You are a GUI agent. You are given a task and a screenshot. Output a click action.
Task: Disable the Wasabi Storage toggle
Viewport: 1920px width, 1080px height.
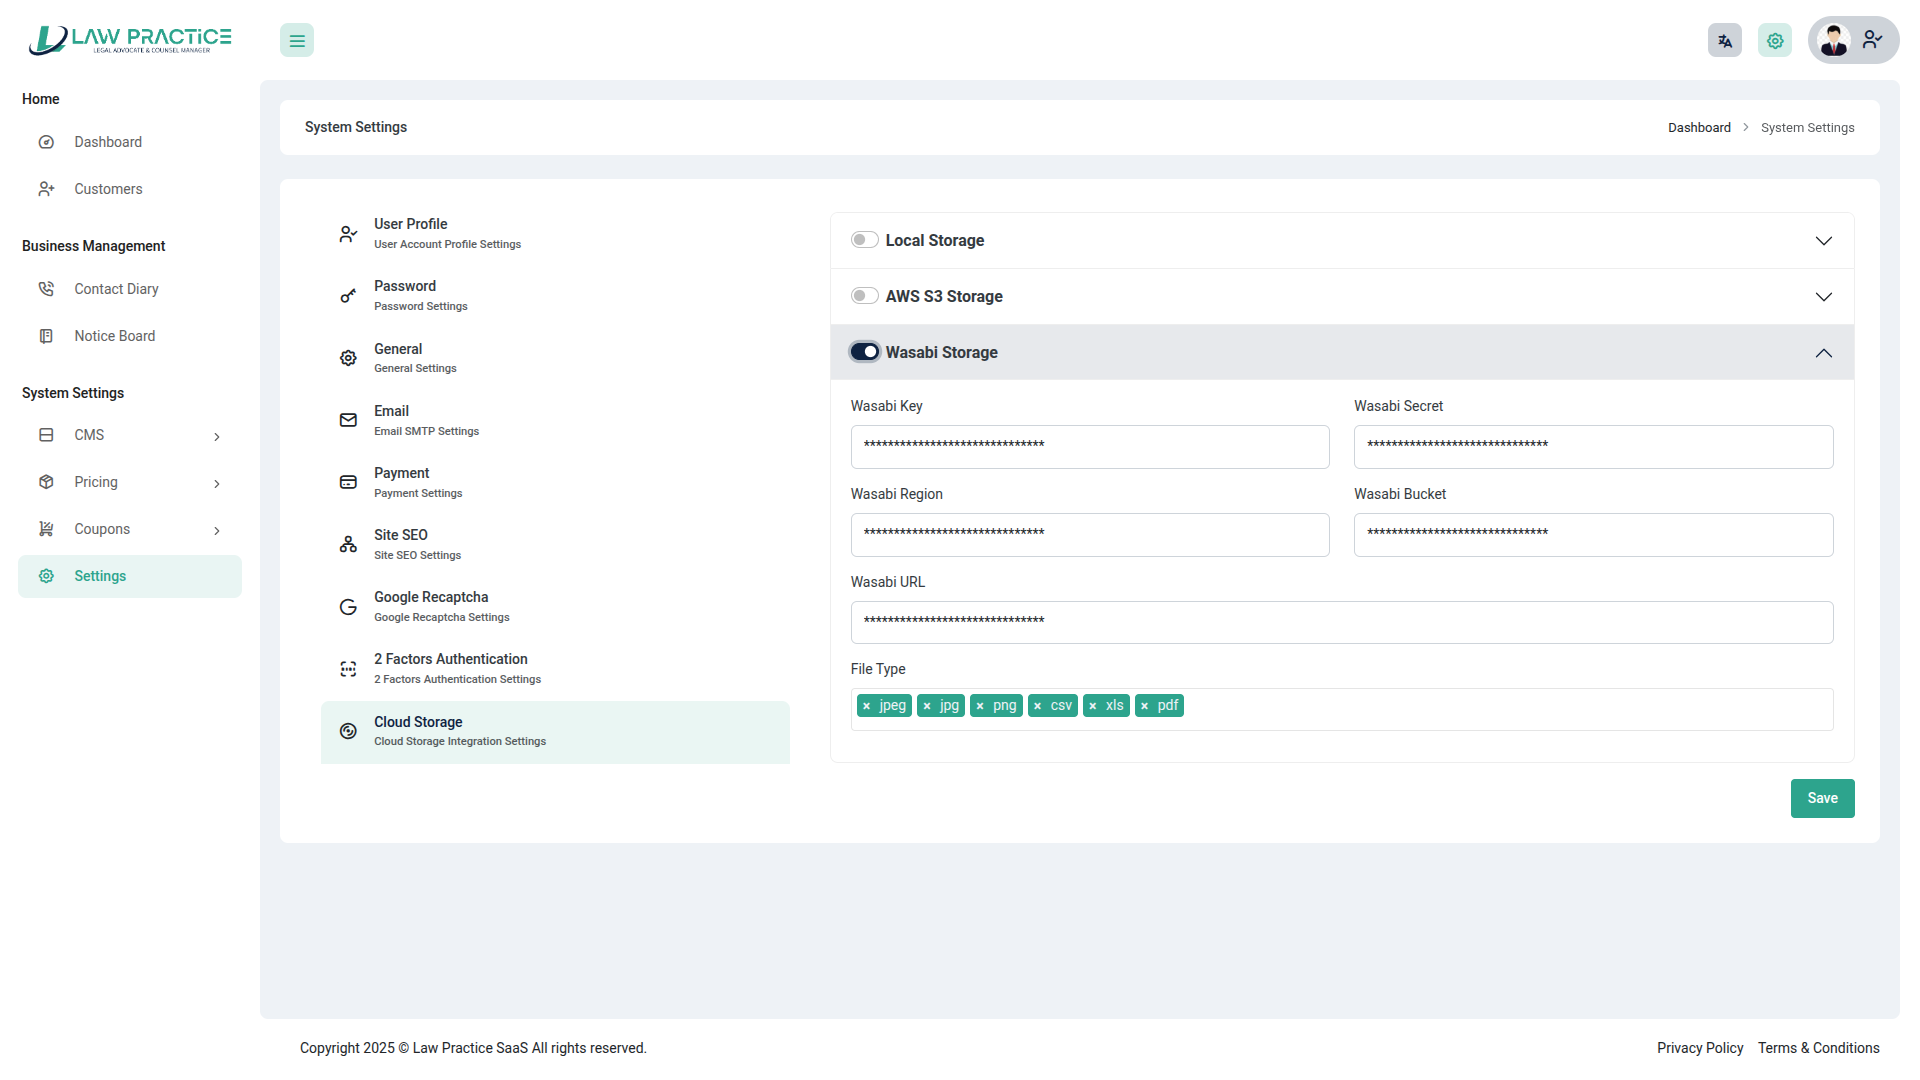pyautogui.click(x=864, y=352)
